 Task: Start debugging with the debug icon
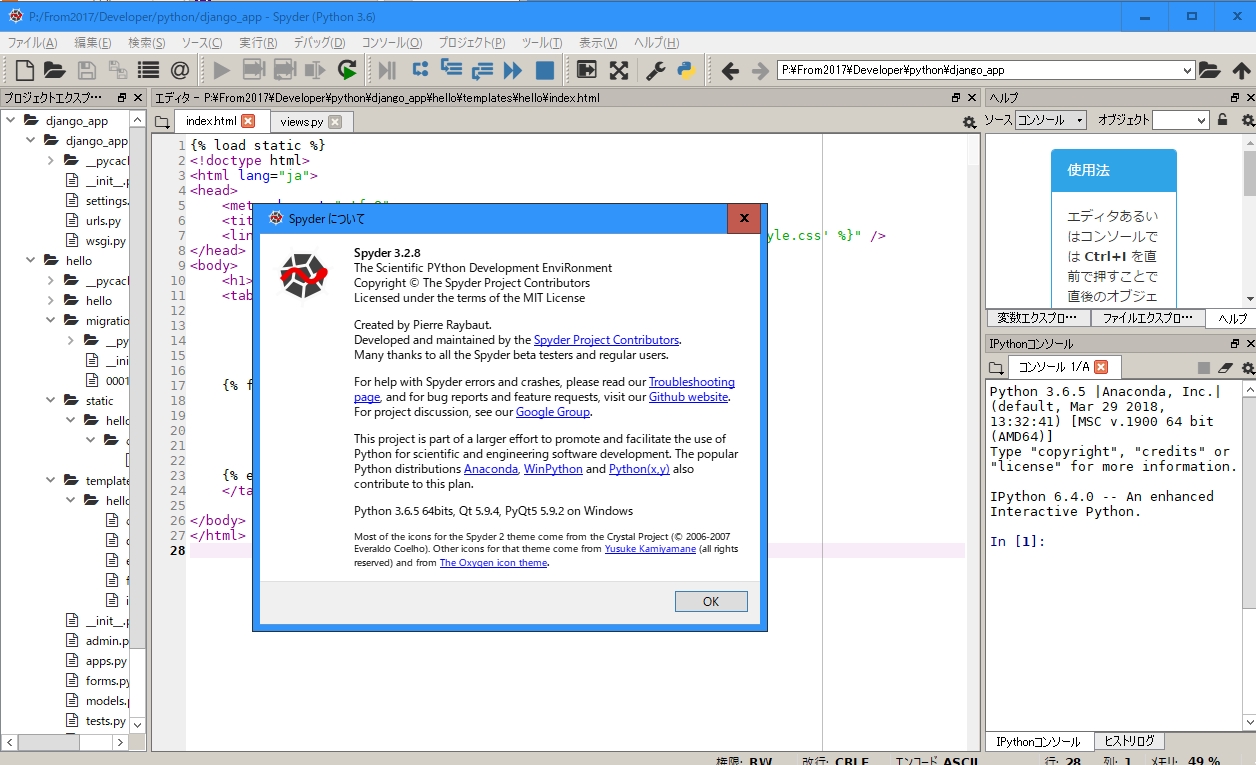tap(388, 70)
